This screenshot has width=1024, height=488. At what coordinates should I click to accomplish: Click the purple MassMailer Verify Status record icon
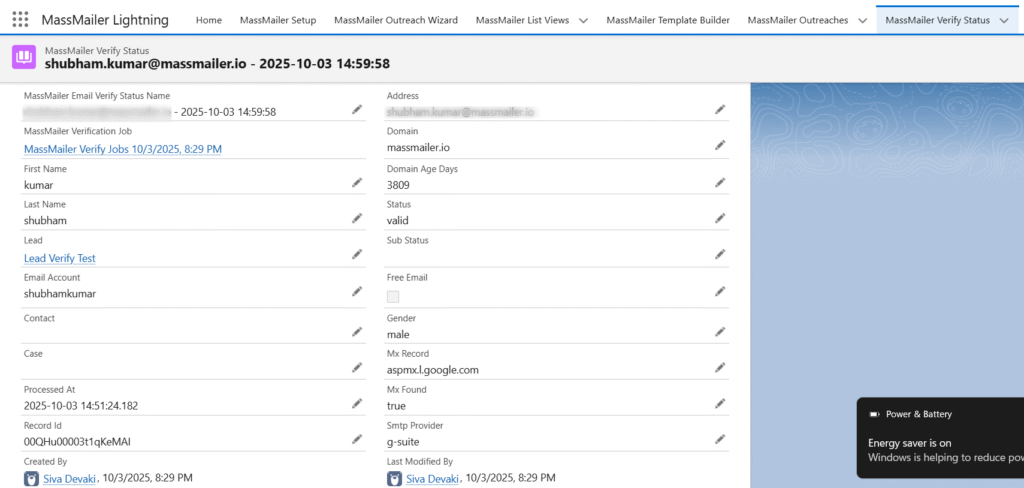24,57
